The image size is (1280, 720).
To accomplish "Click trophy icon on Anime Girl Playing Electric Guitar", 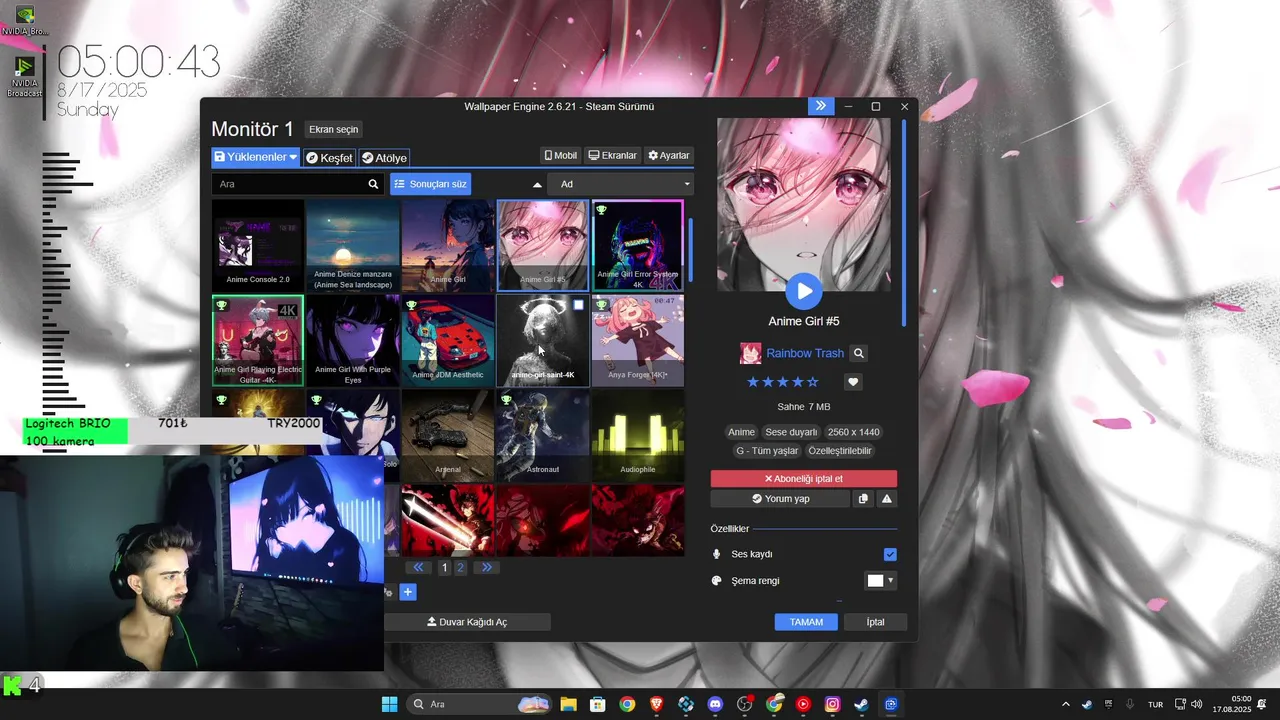I will coord(222,305).
